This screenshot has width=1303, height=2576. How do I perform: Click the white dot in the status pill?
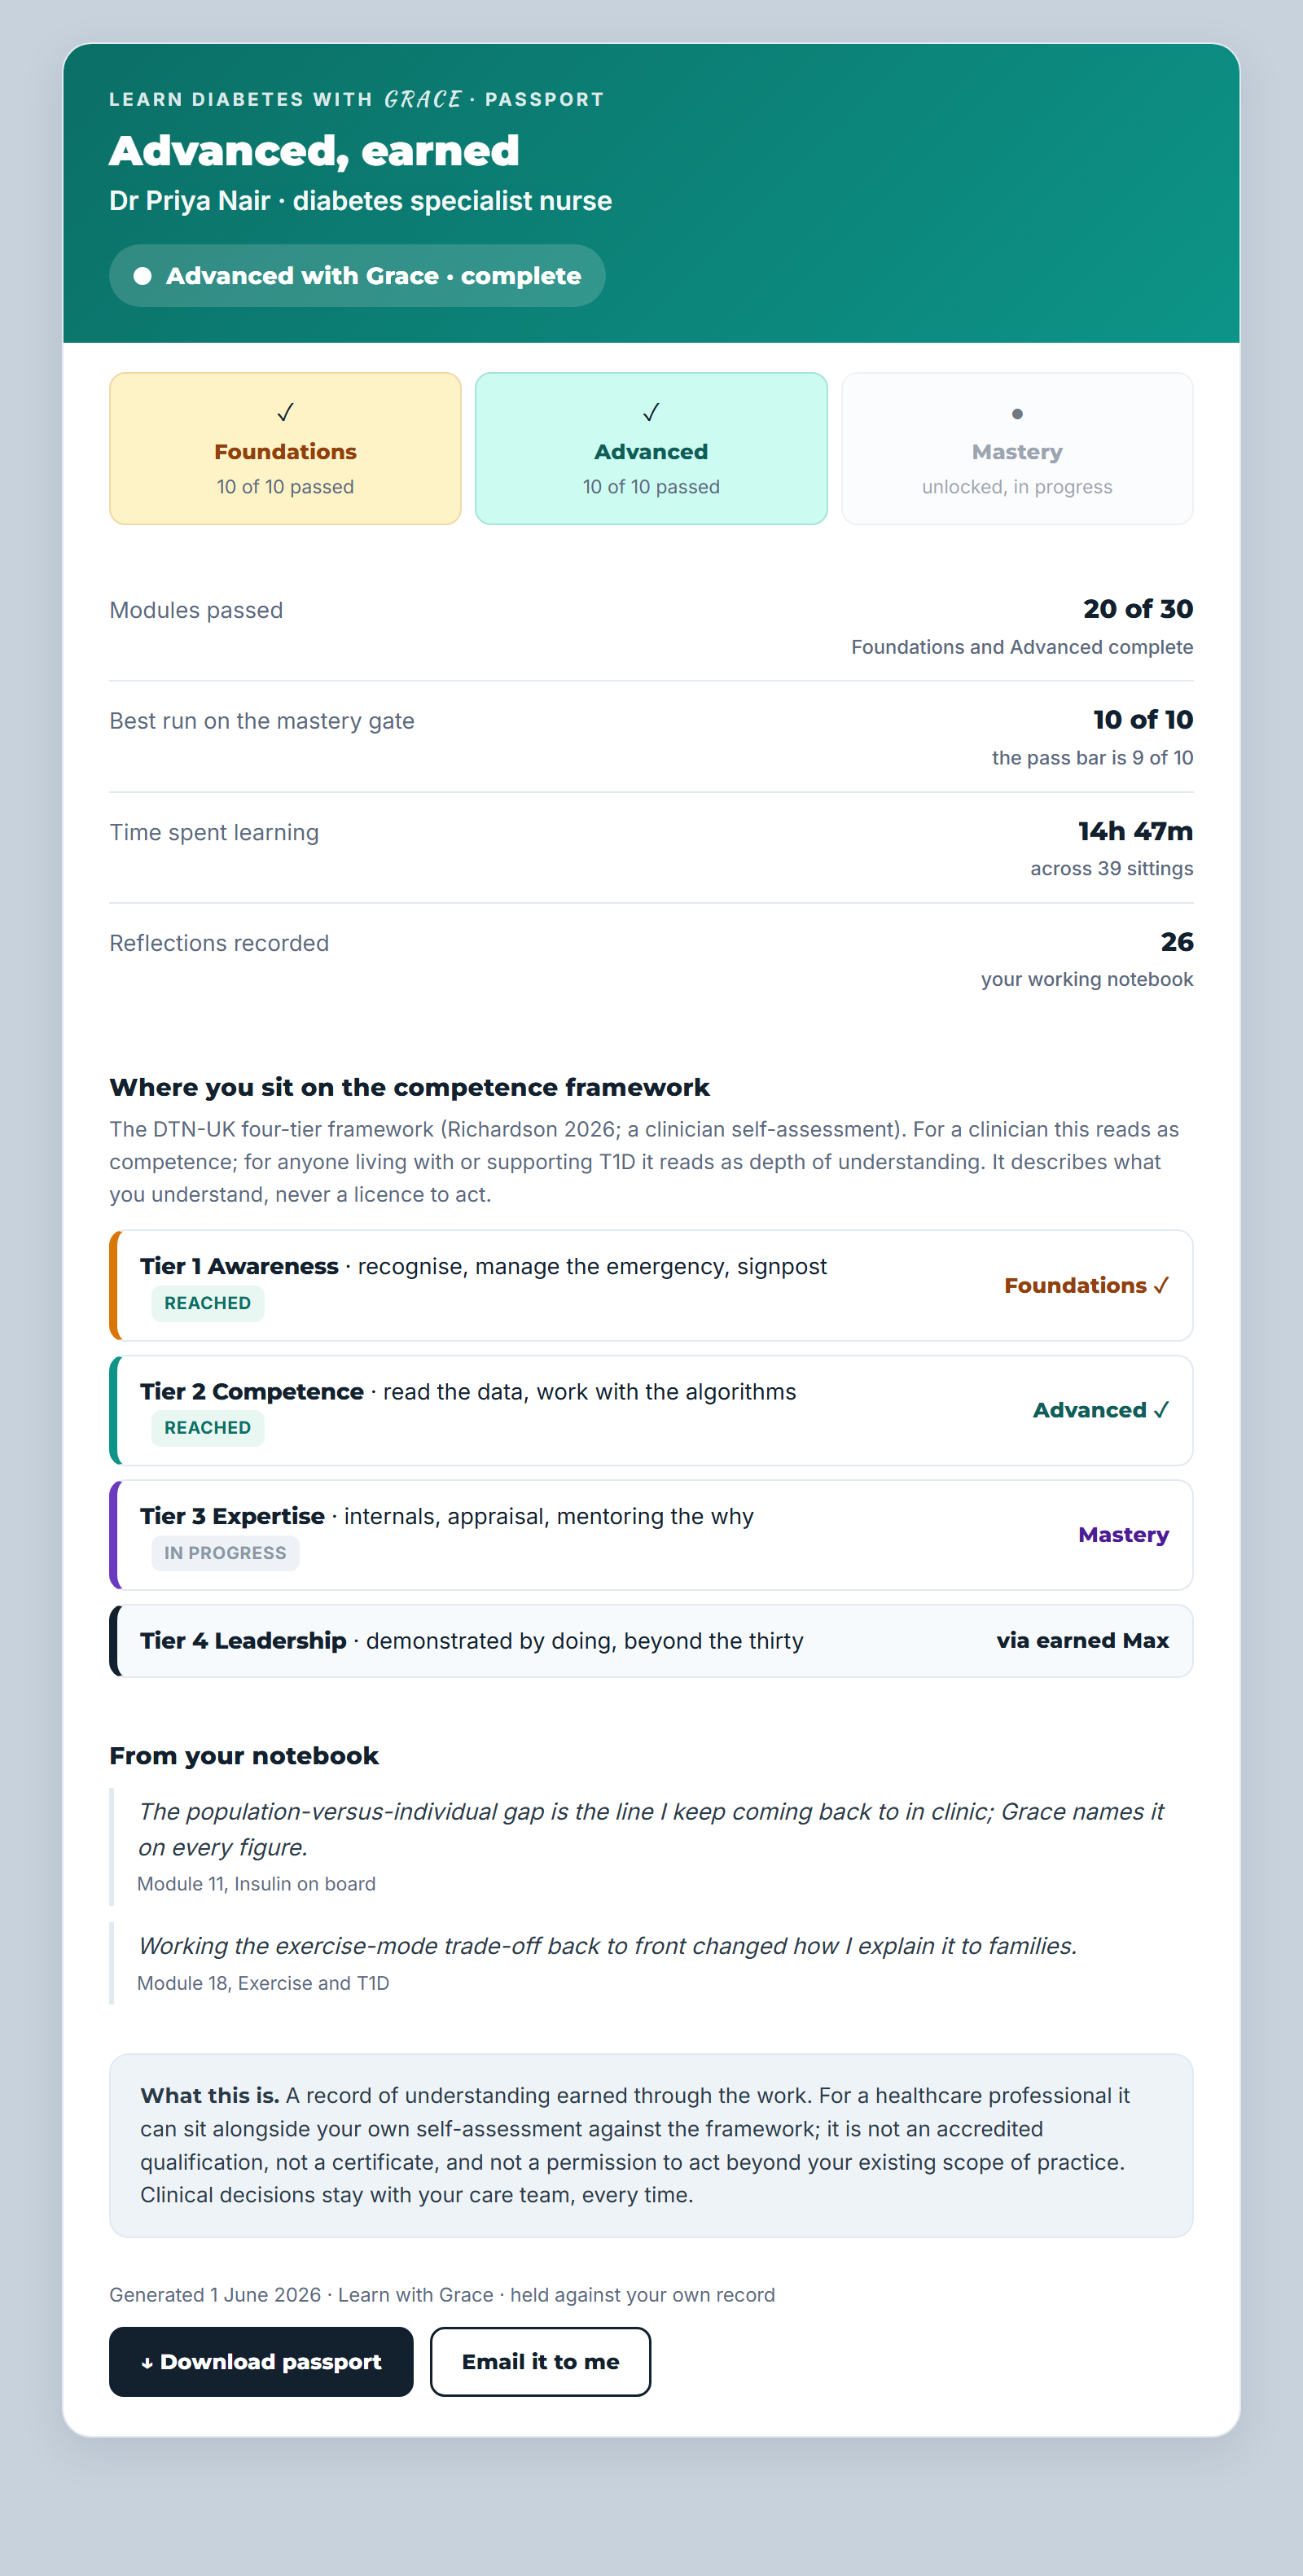click(x=143, y=276)
